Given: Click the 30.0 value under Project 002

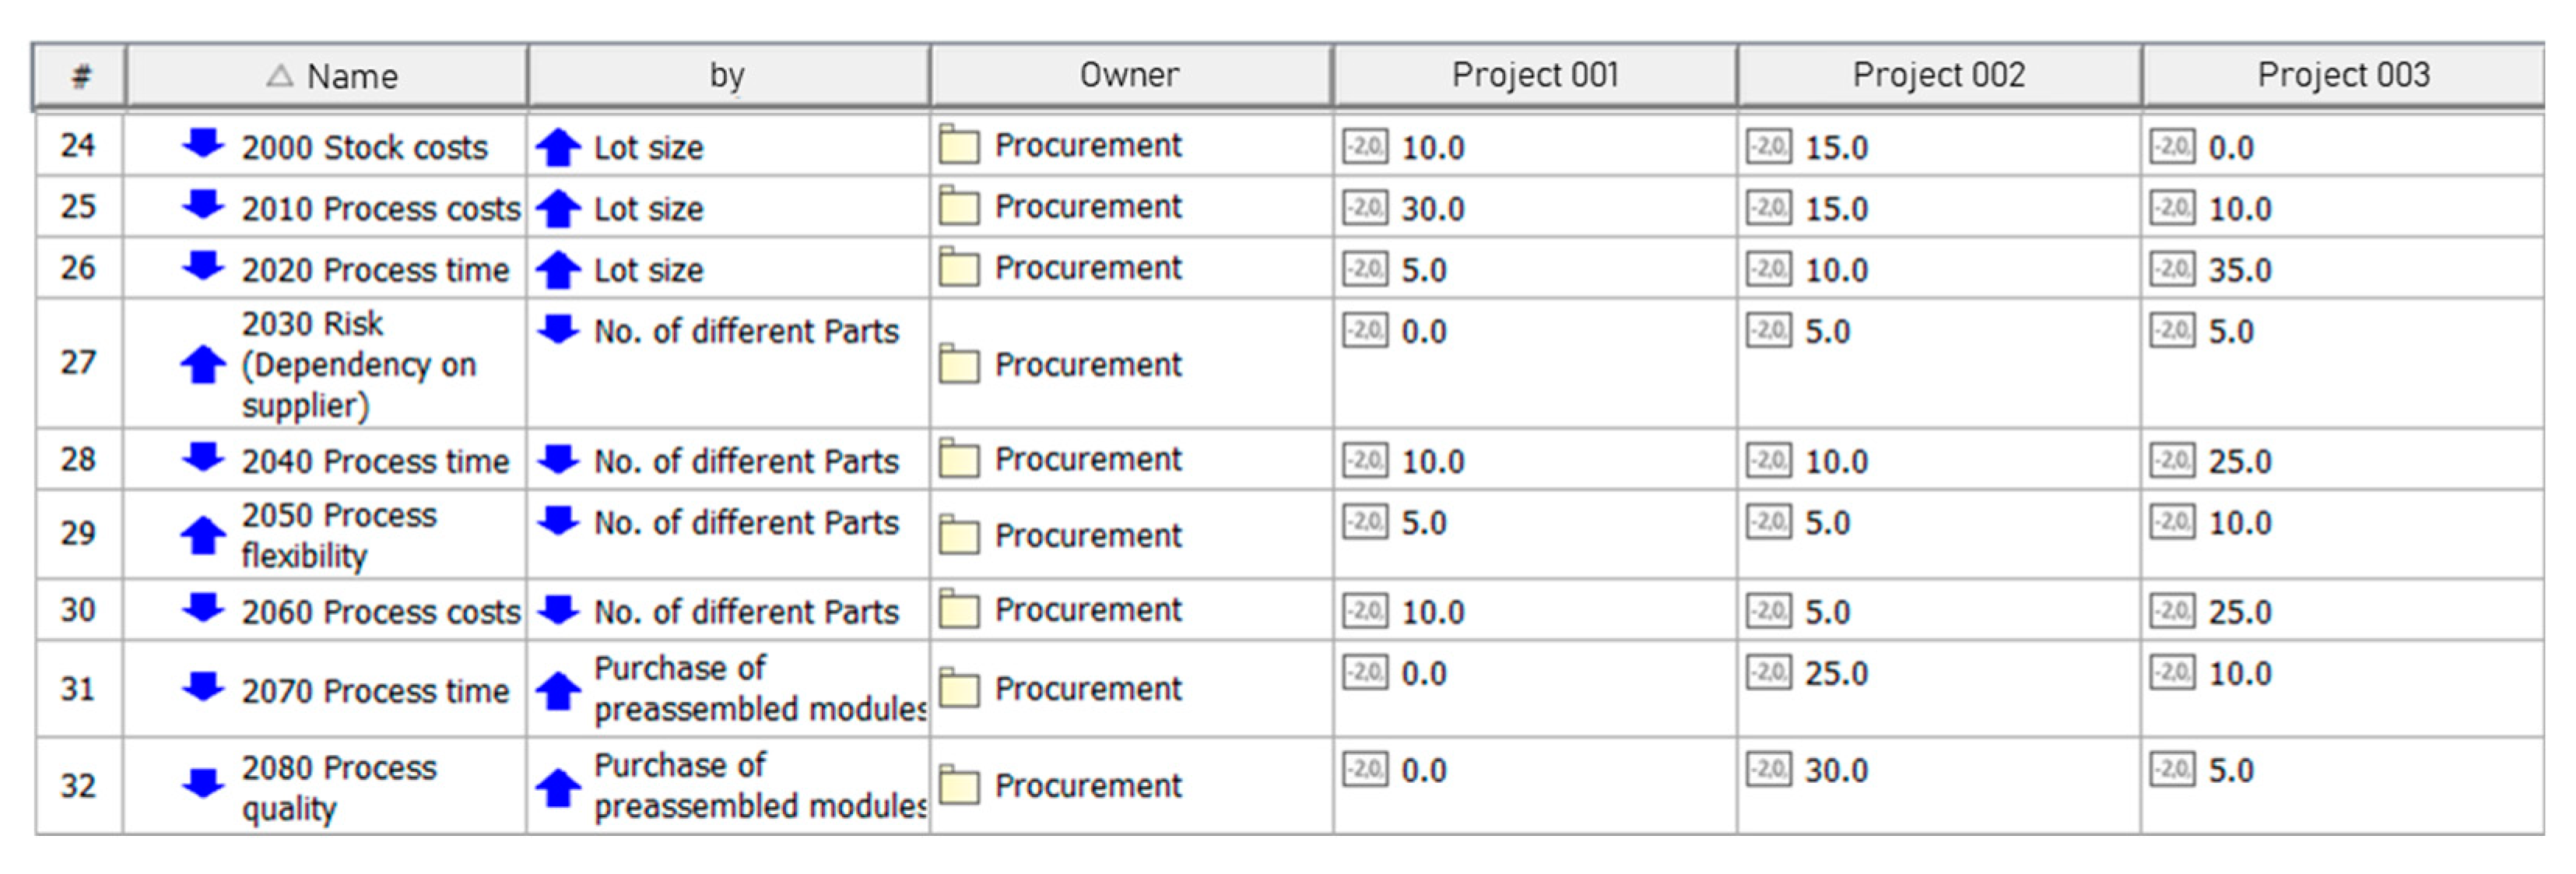Looking at the screenshot, I should tap(1836, 771).
